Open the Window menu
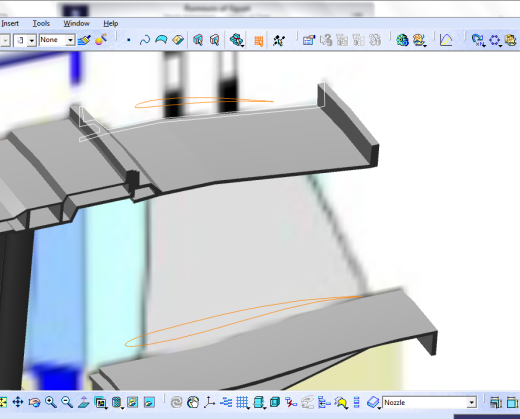Screen dimensions: 520x419 77,24
